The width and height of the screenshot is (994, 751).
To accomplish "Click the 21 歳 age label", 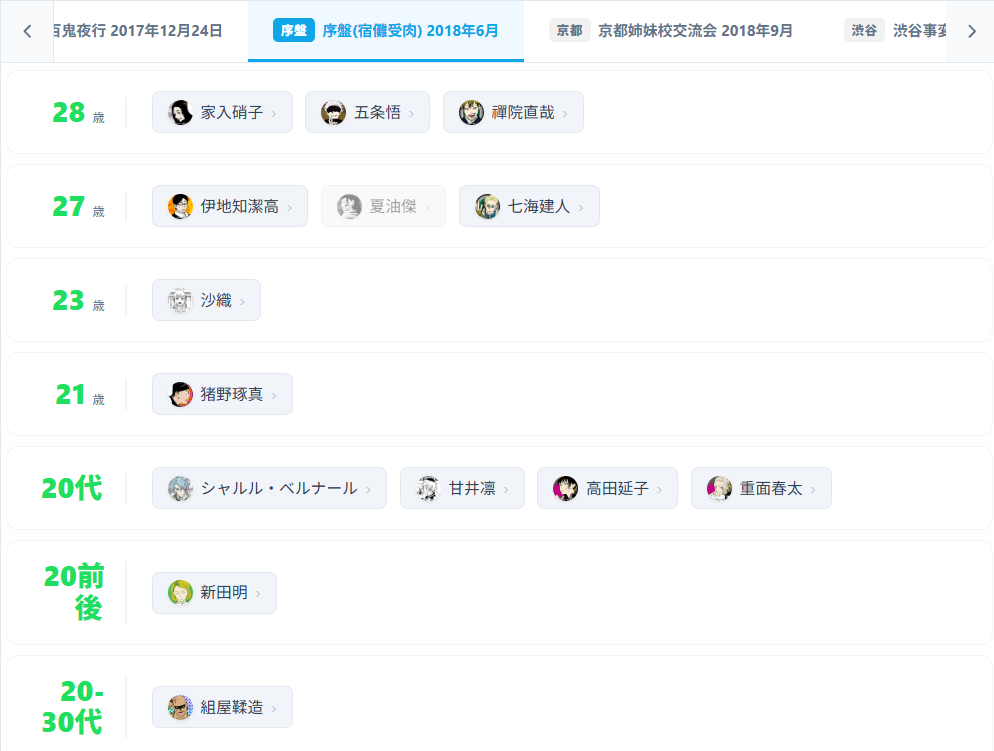I will click(80, 395).
